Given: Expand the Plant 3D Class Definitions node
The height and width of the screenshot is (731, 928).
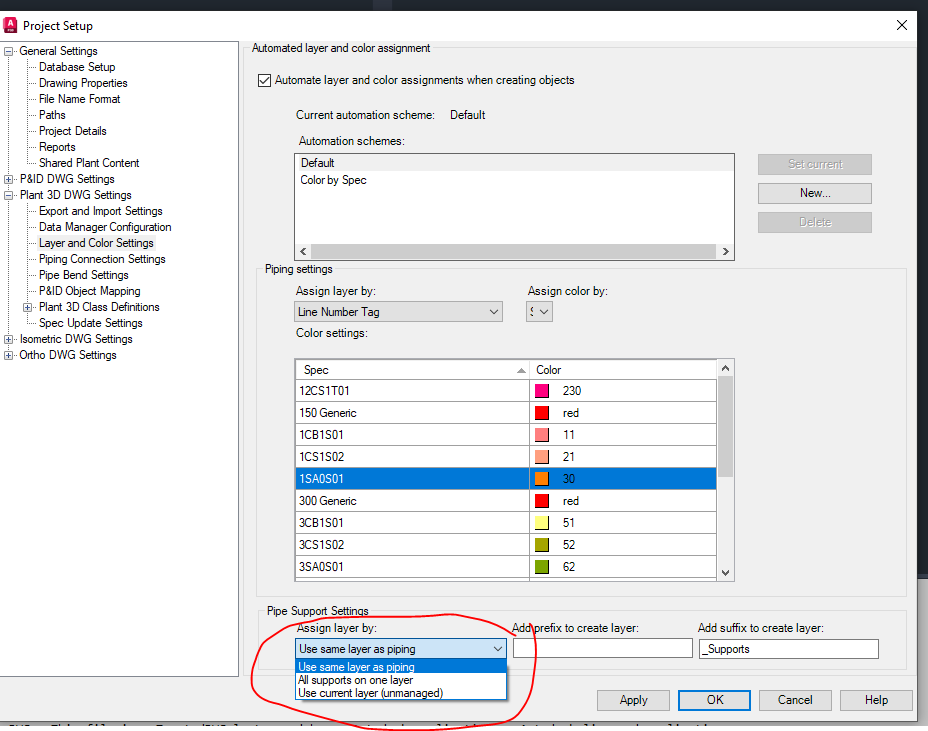Looking at the screenshot, I should coord(28,306).
